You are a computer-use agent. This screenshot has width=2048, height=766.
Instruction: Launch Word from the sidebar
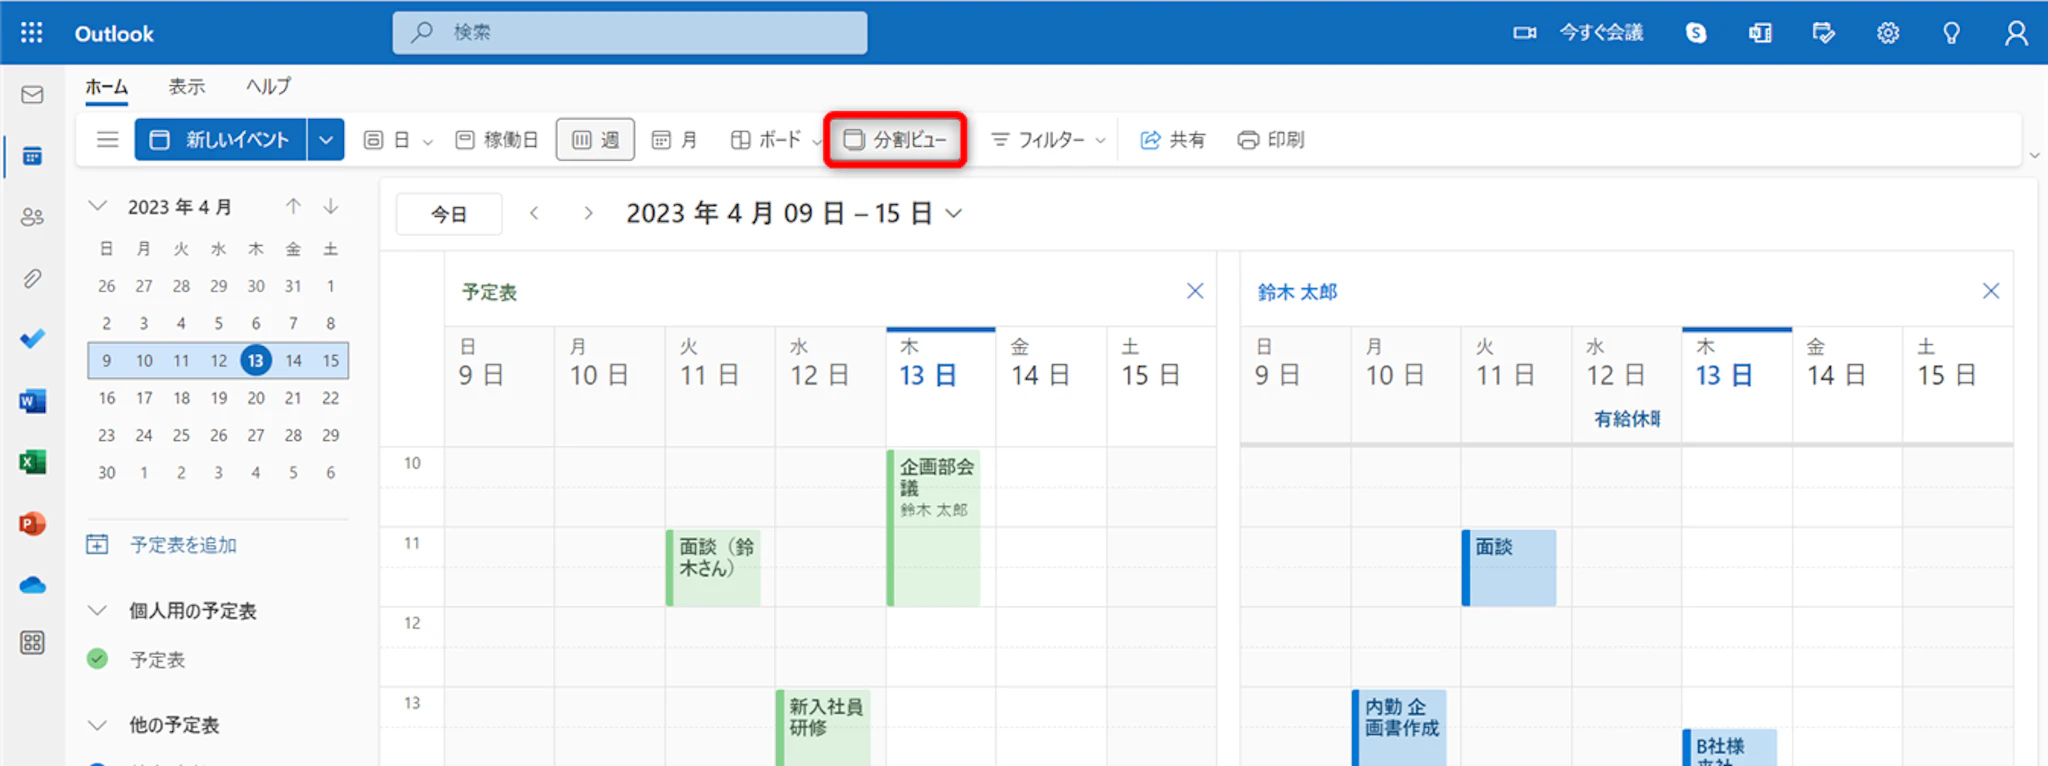[32, 402]
